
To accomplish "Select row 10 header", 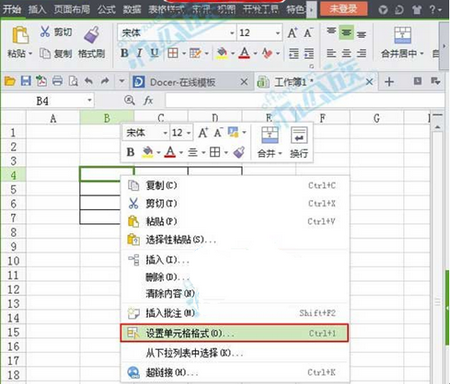I will point(13,261).
